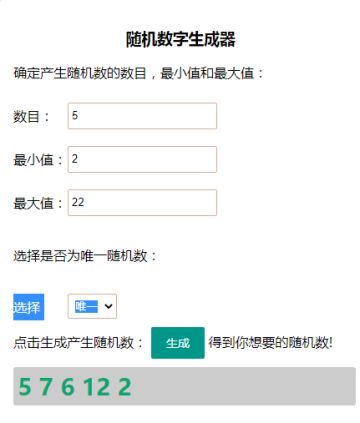This screenshot has height=423, width=360.
Task: Click the empty gray area of results box
Action: [x=243, y=386]
